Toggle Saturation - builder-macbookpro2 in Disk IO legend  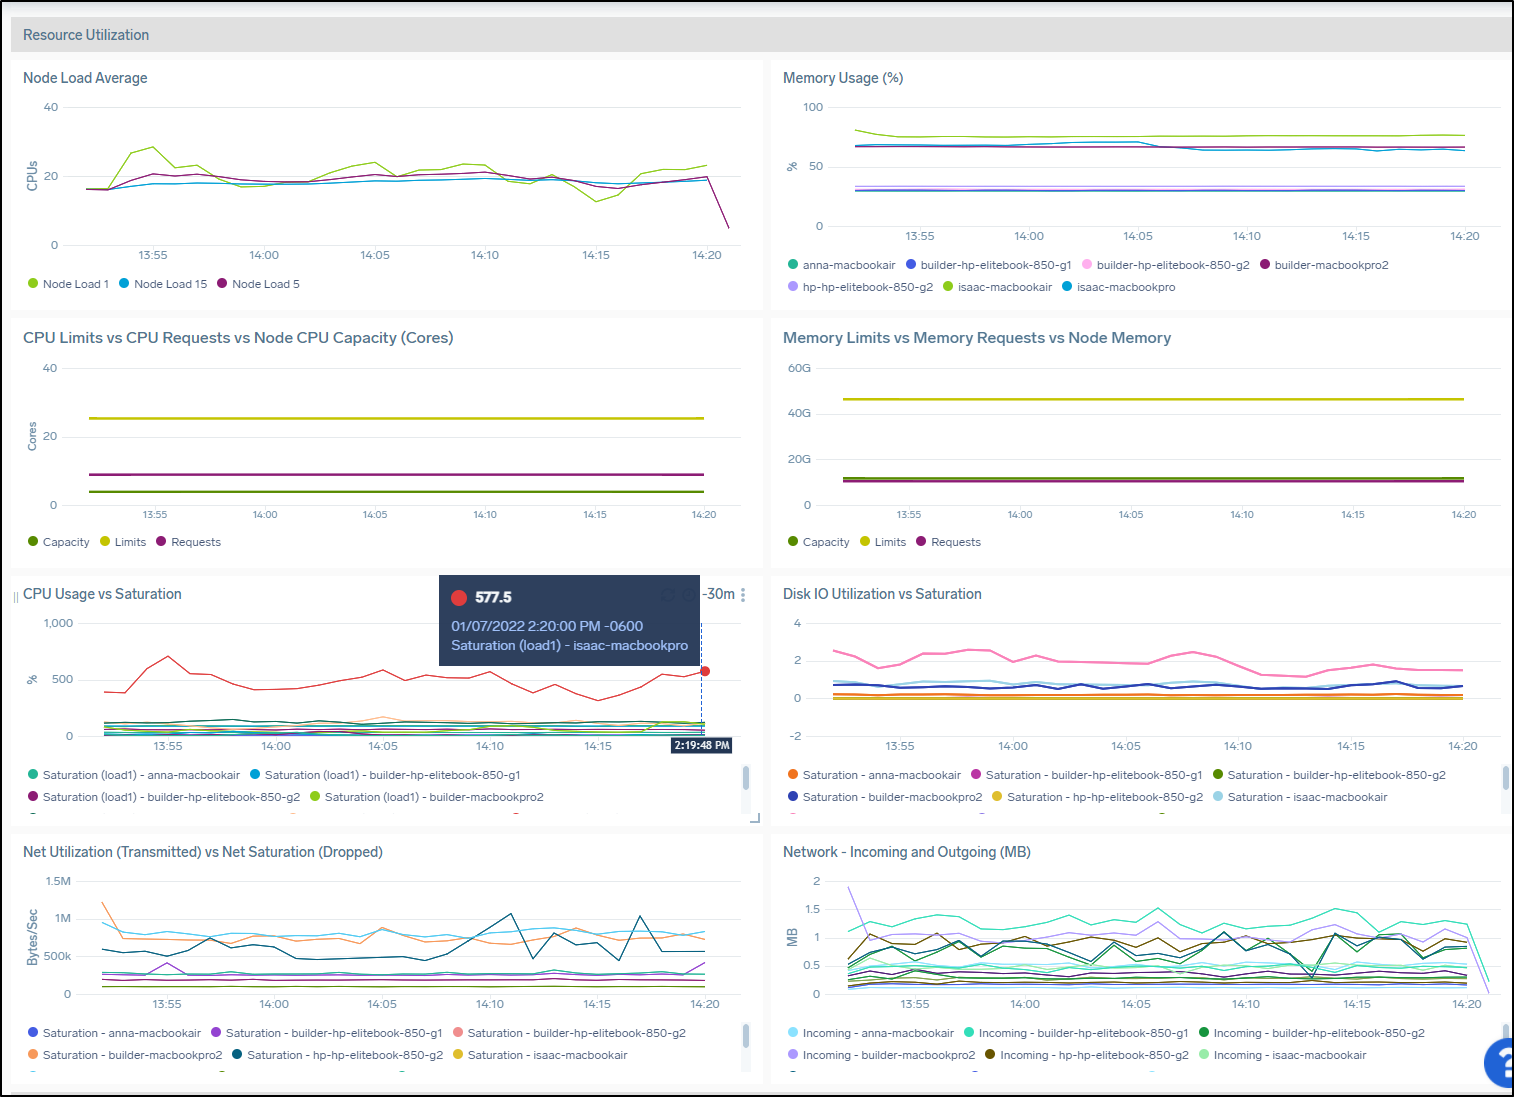tap(885, 797)
